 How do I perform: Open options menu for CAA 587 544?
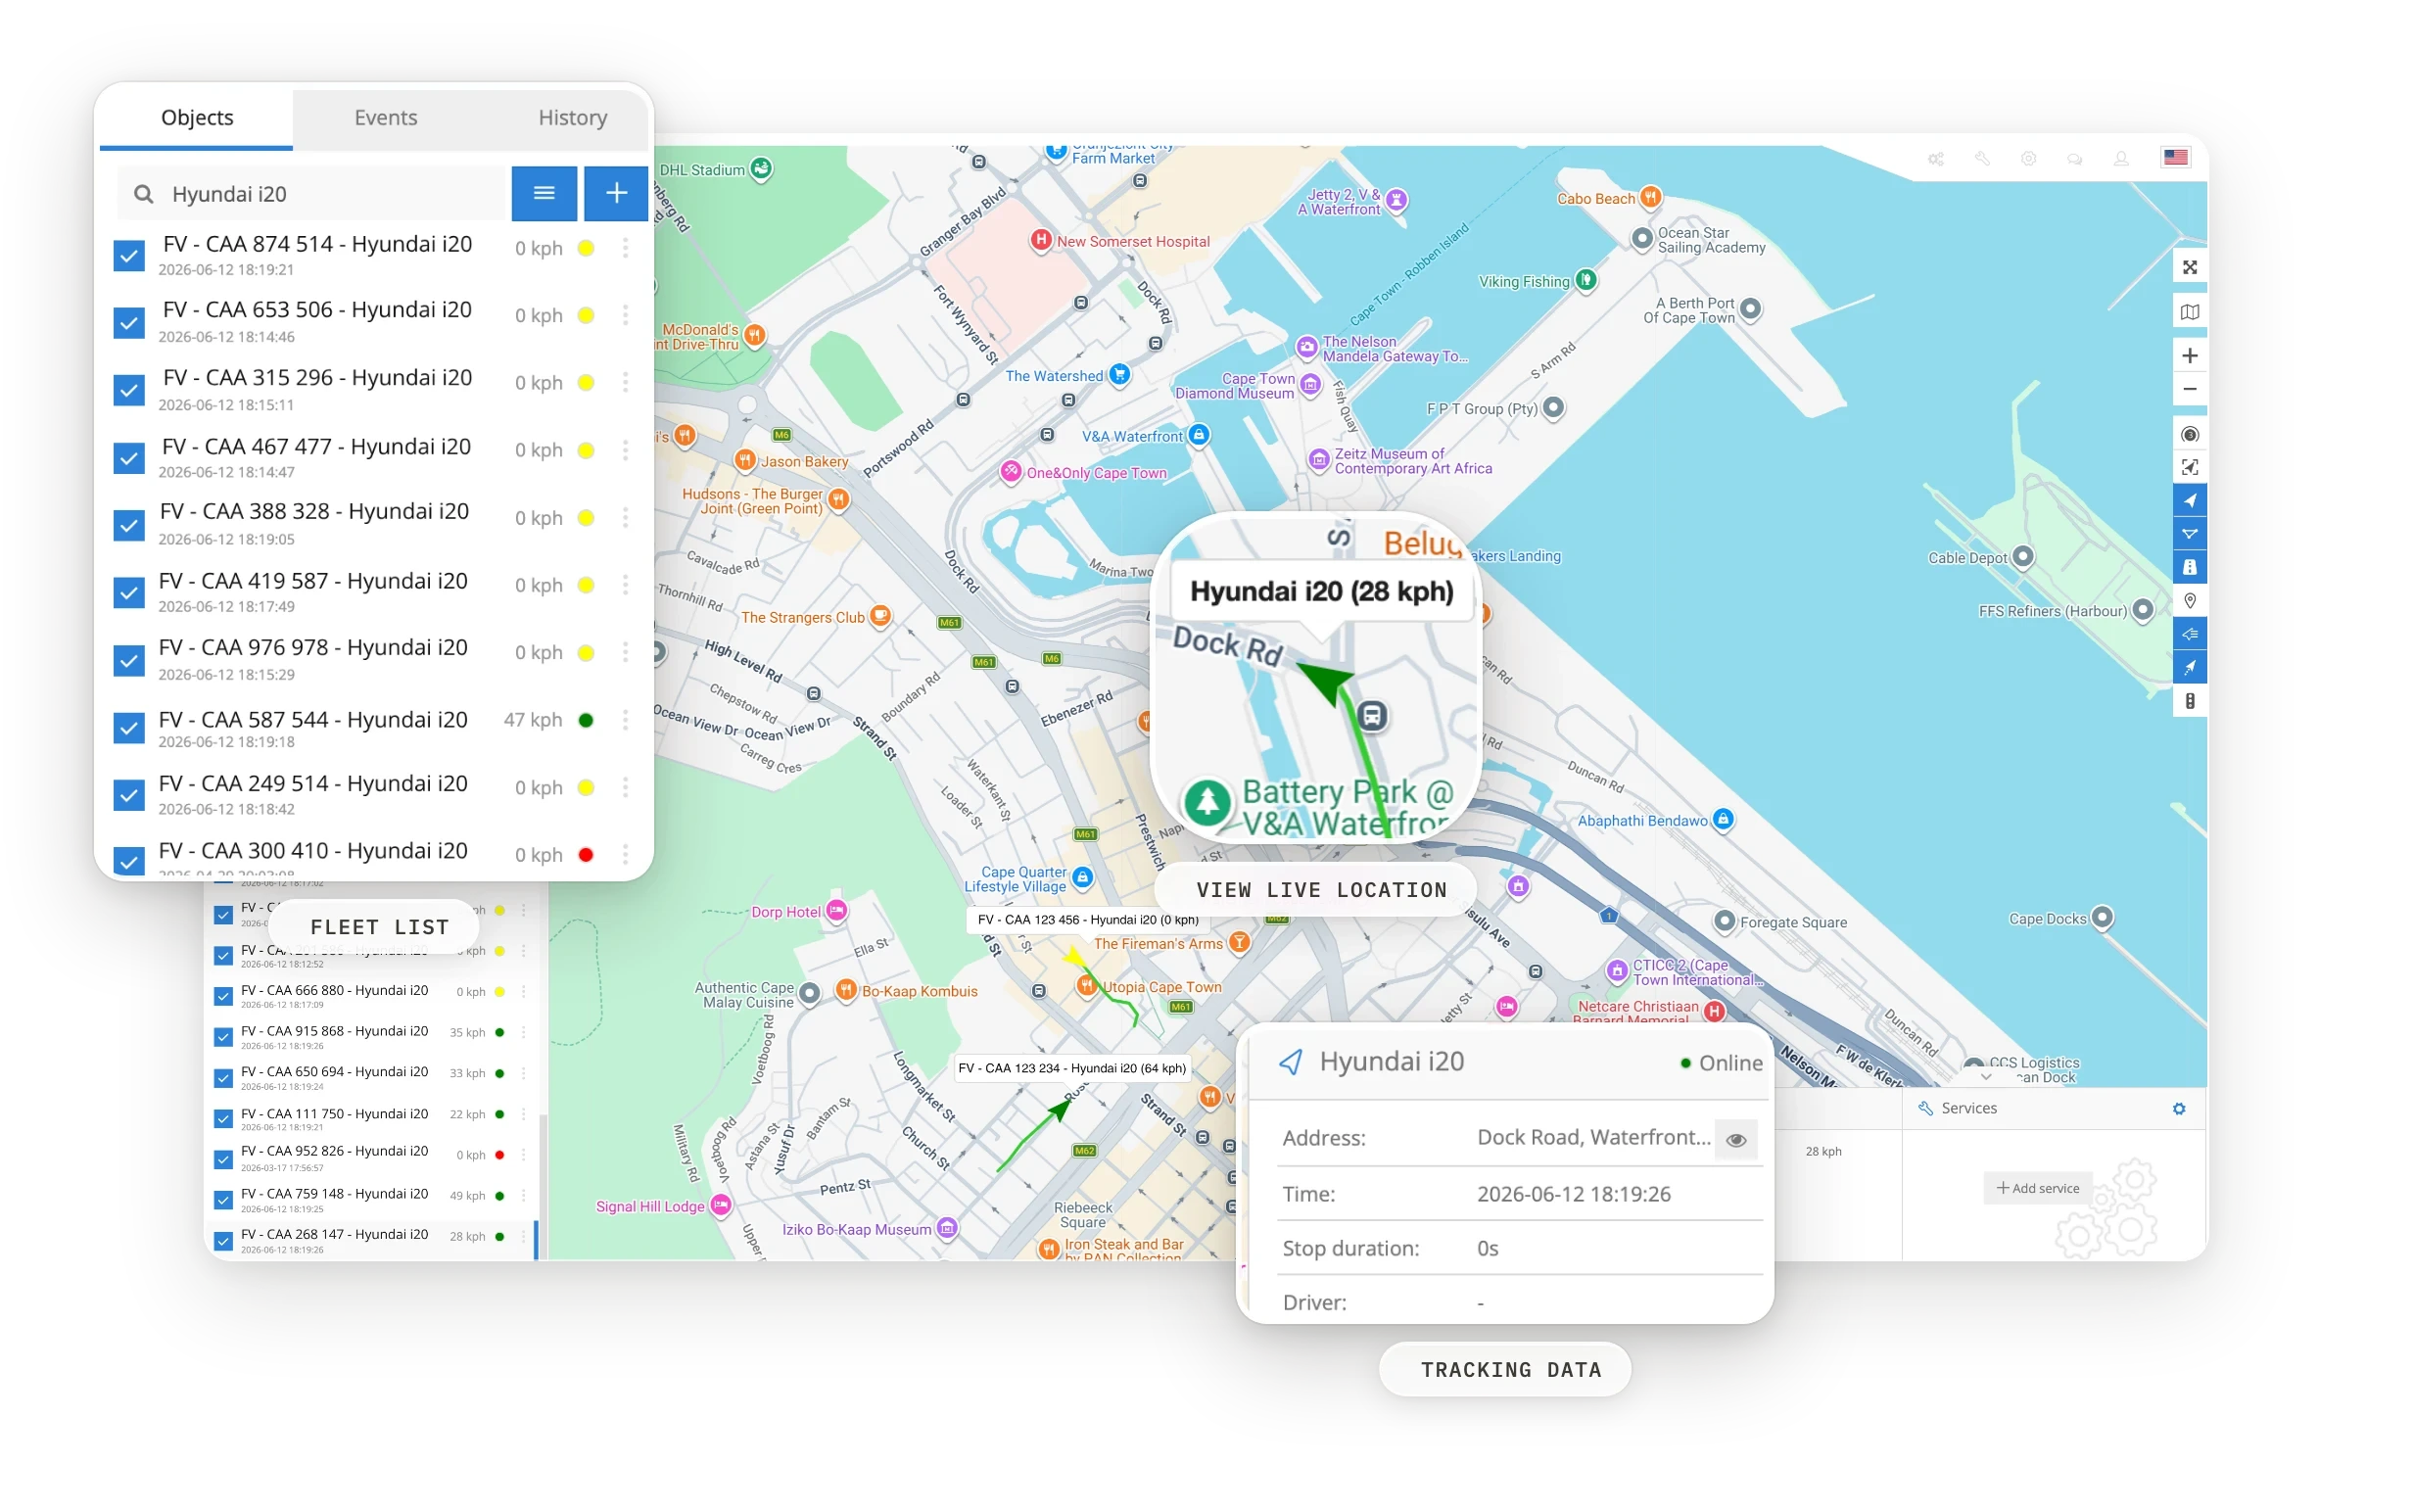626,719
